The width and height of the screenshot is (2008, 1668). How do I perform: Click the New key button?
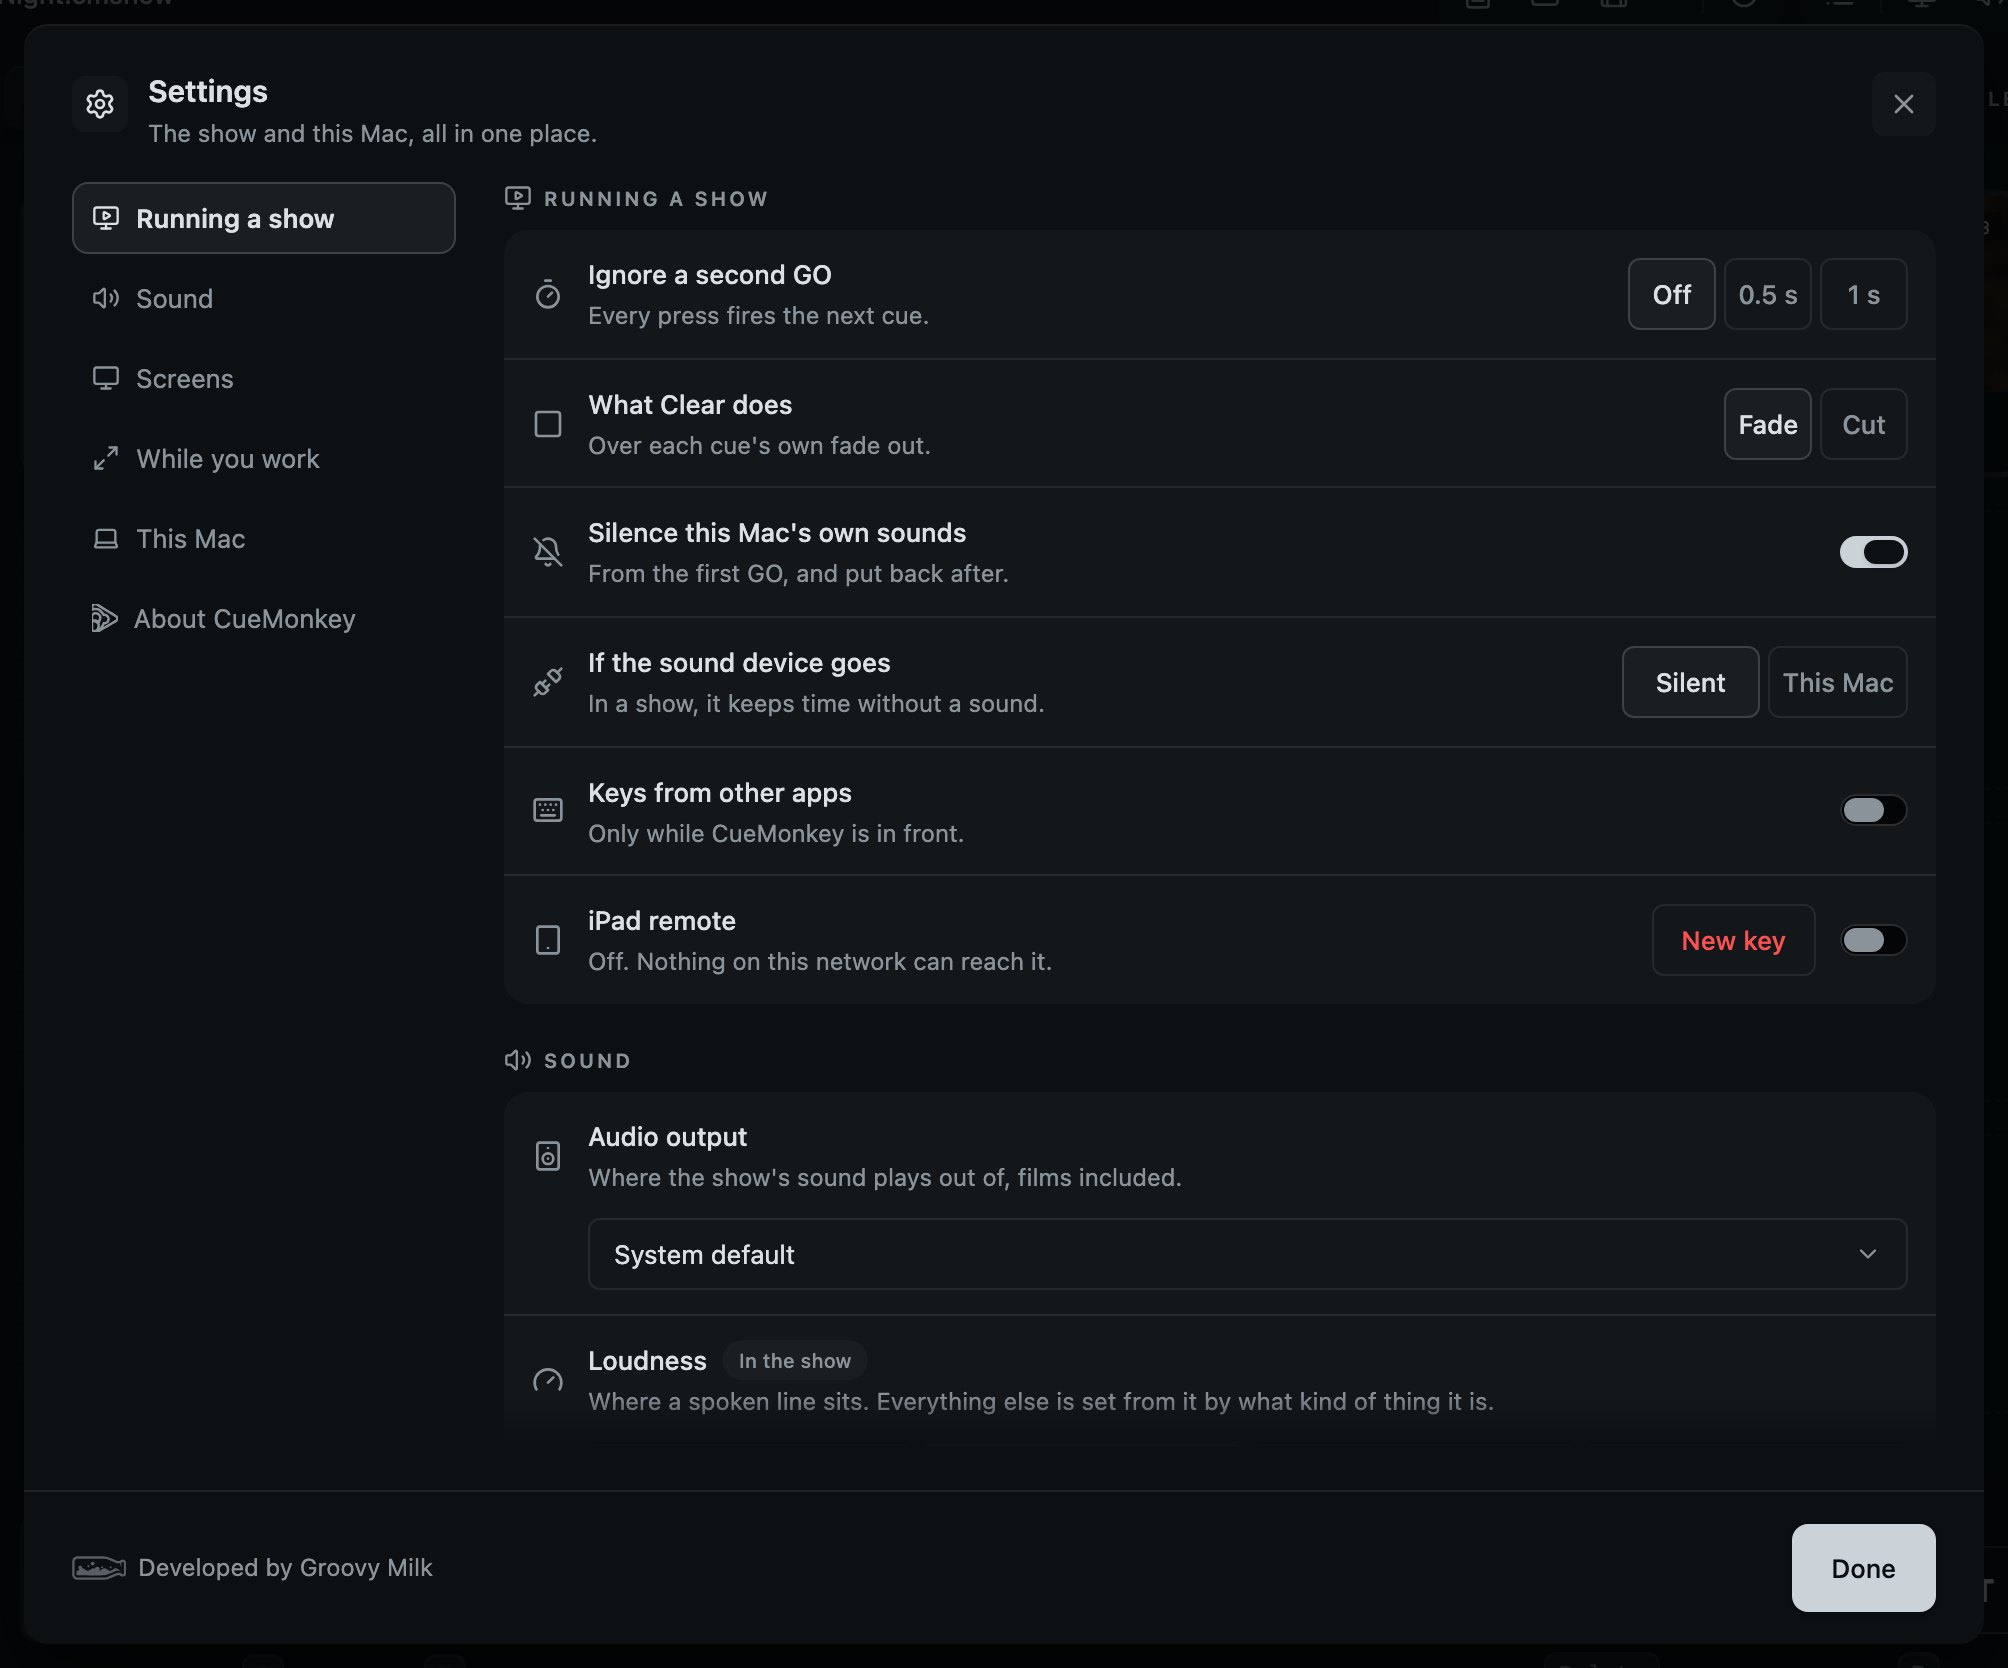click(x=1734, y=940)
